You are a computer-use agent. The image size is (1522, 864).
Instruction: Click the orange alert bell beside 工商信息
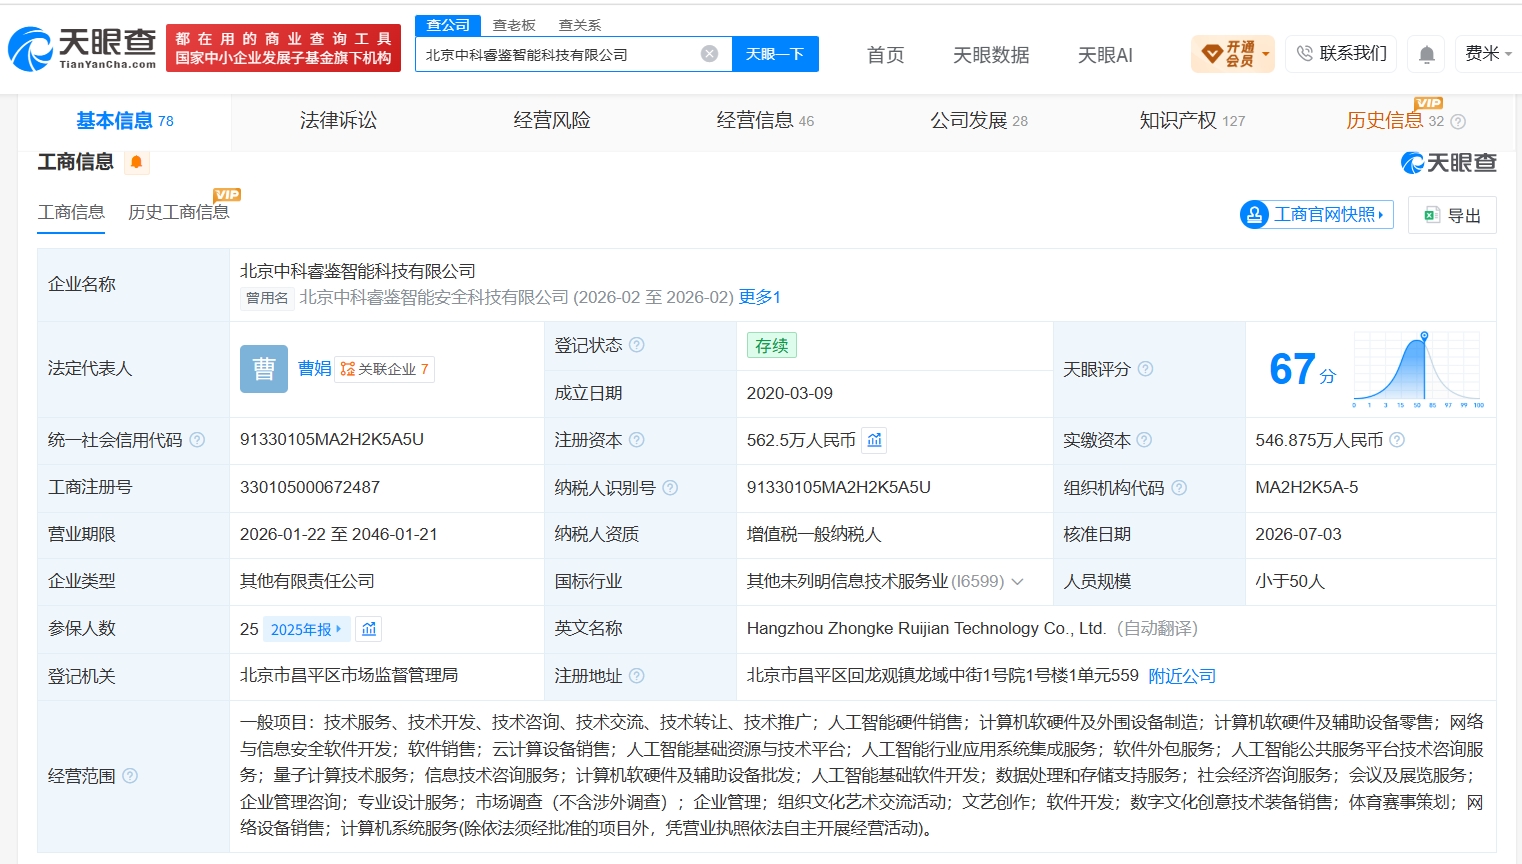[137, 162]
